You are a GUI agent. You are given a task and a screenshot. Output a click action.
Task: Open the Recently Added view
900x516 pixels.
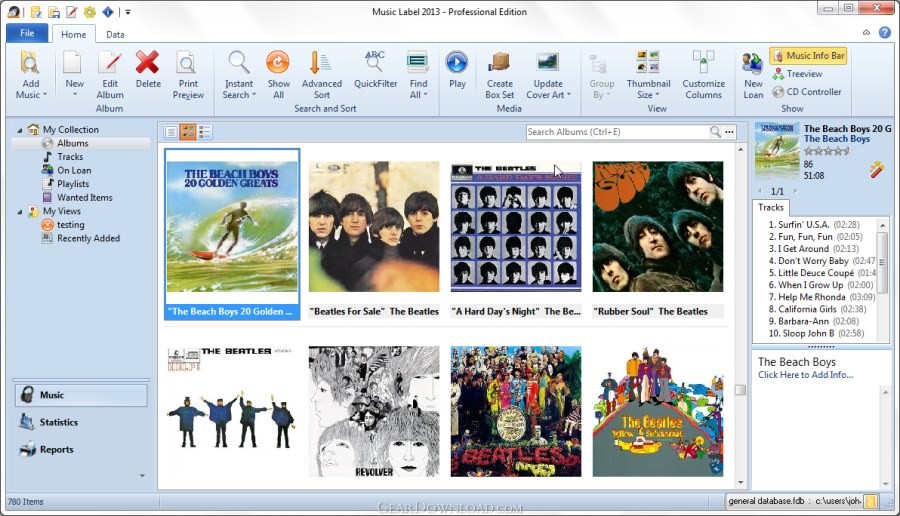coord(88,238)
